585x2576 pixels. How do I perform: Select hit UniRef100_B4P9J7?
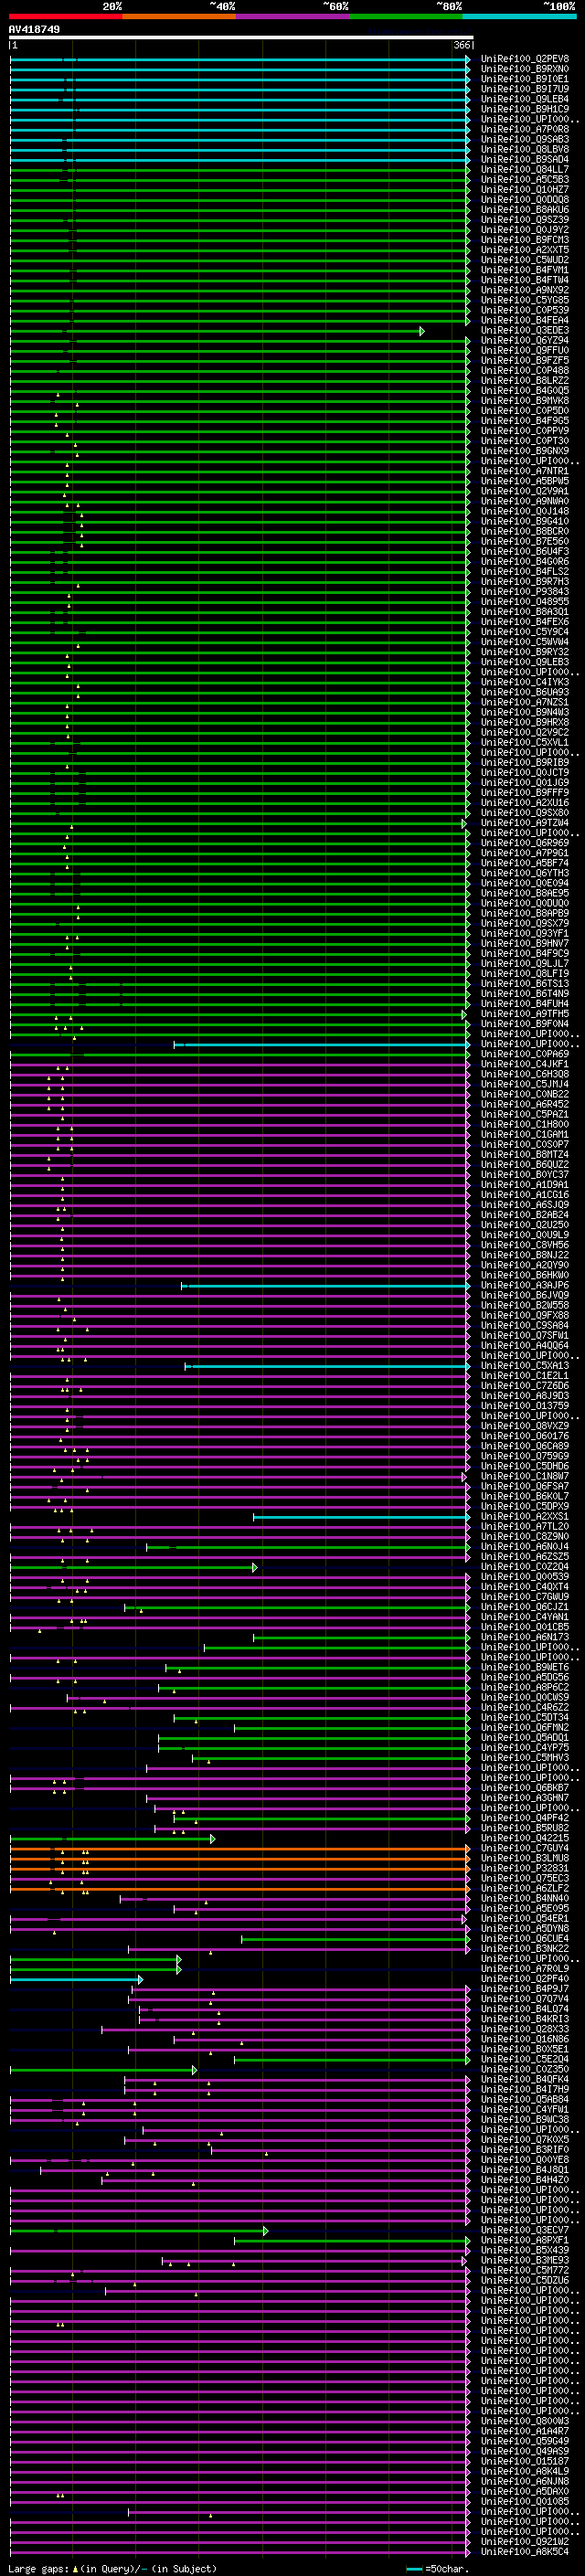[525, 1989]
